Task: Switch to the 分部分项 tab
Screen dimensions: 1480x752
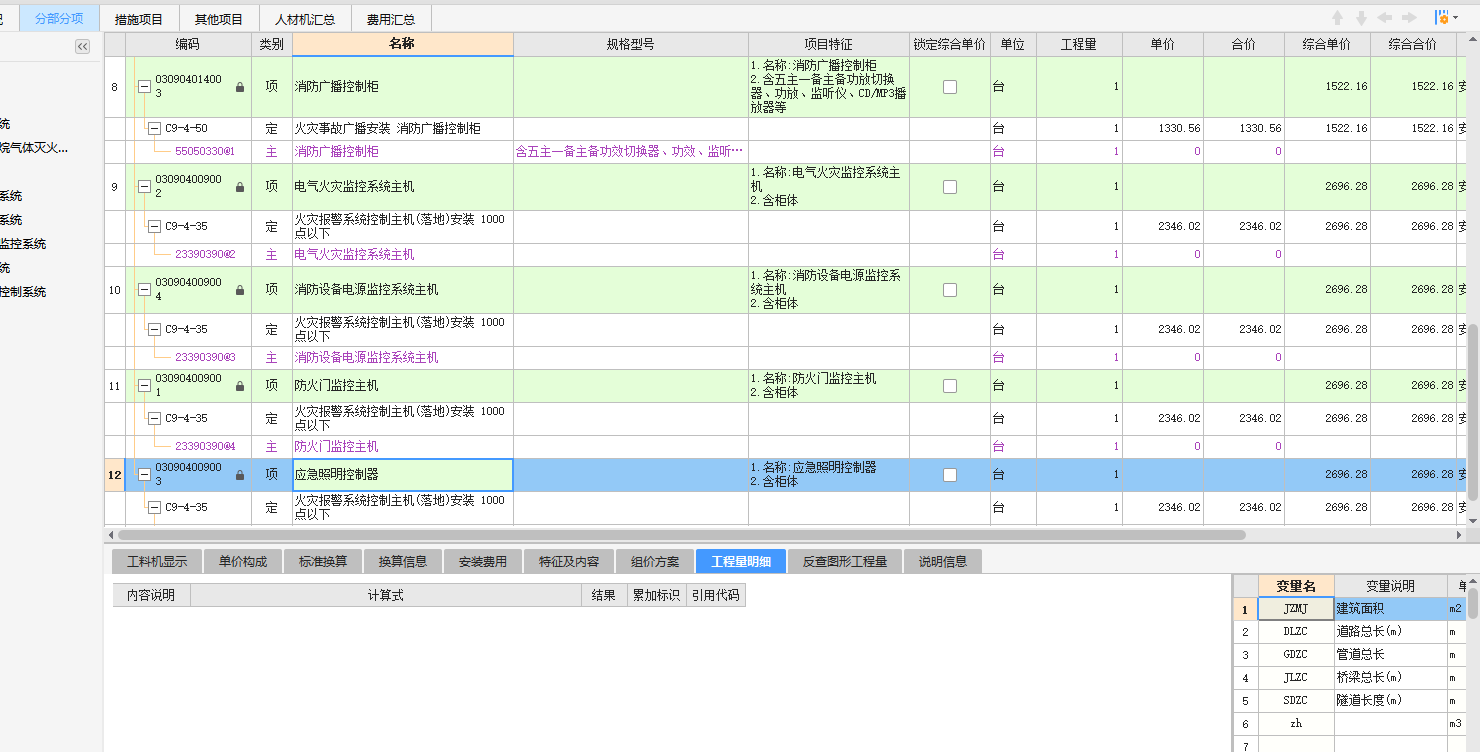Action: pos(59,18)
